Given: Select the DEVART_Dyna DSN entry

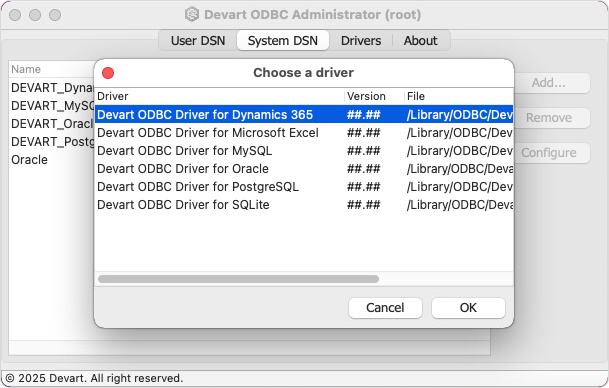Looking at the screenshot, I should [x=52, y=88].
